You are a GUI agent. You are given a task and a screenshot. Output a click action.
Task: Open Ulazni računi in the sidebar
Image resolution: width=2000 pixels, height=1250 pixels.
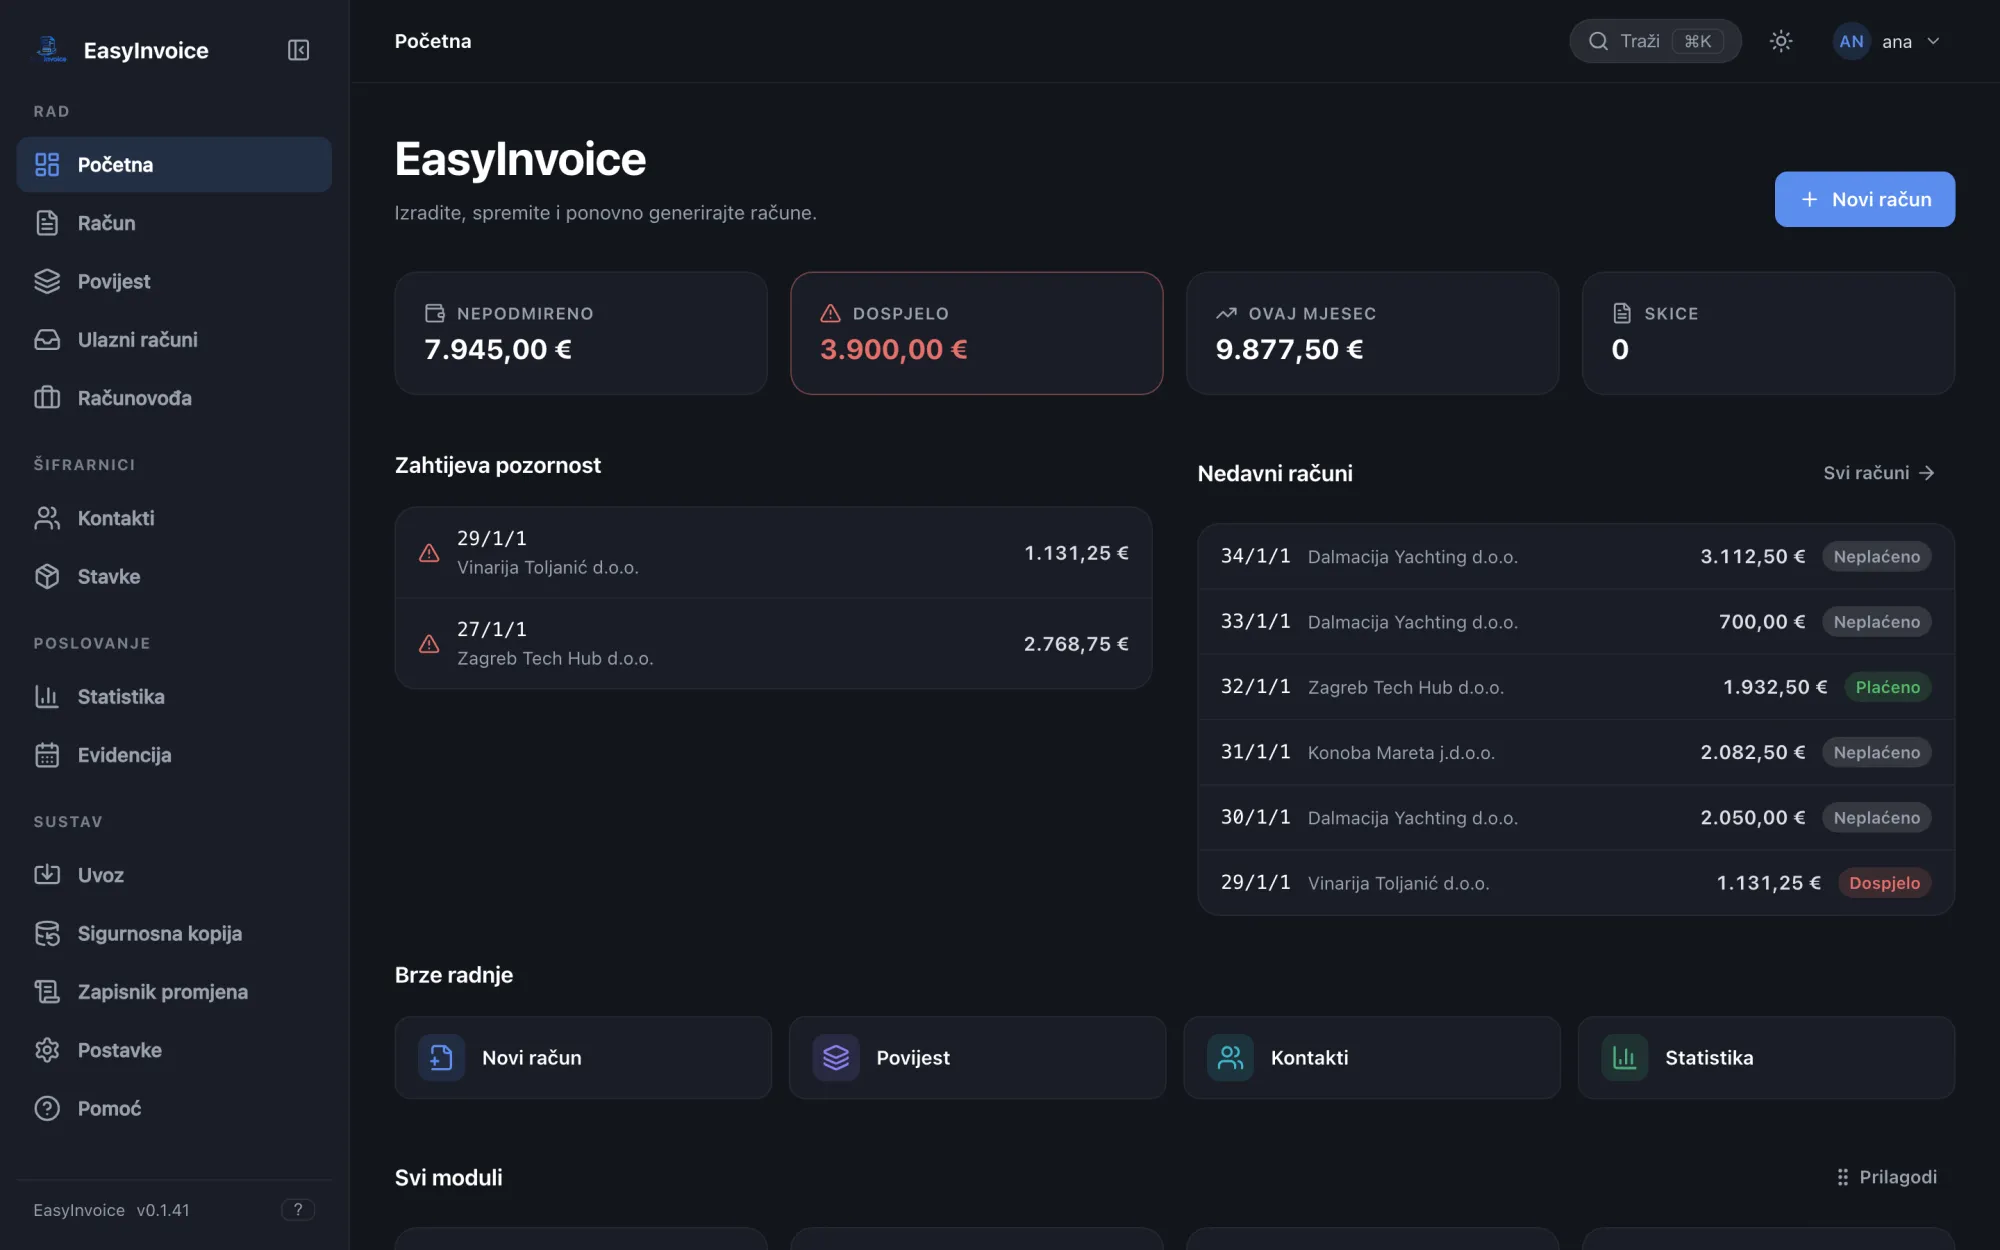click(174, 340)
